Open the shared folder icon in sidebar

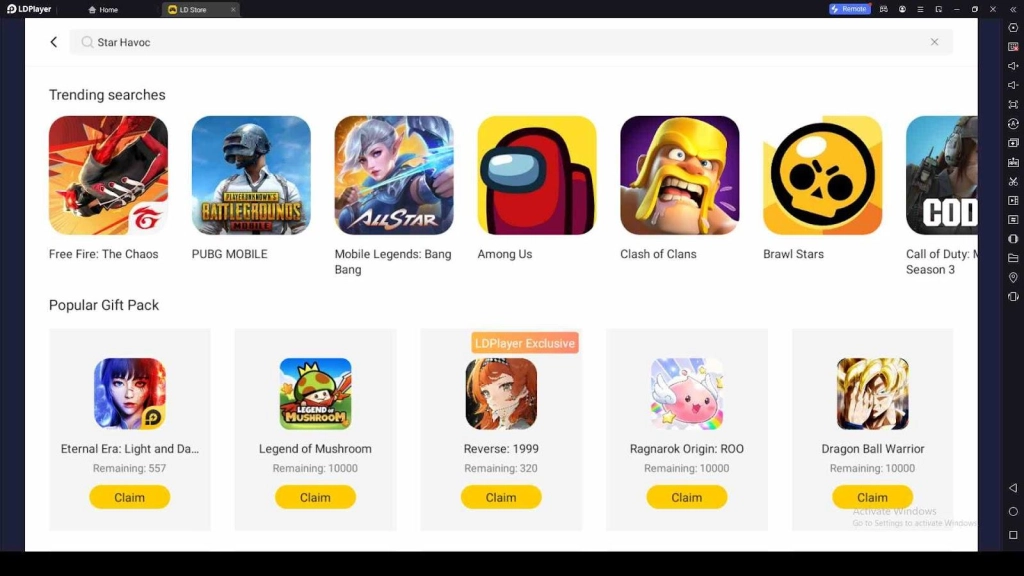(x=1013, y=258)
